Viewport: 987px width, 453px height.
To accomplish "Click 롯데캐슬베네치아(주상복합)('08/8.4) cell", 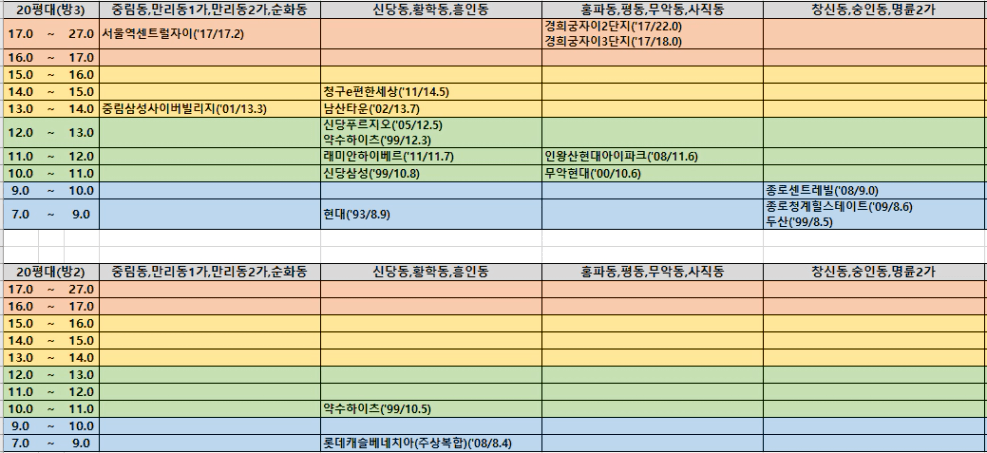I will click(431, 443).
